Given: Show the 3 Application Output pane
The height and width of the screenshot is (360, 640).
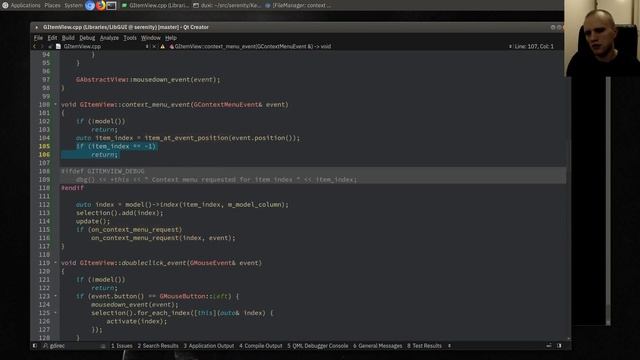Looking at the screenshot, I should click(x=209, y=346).
